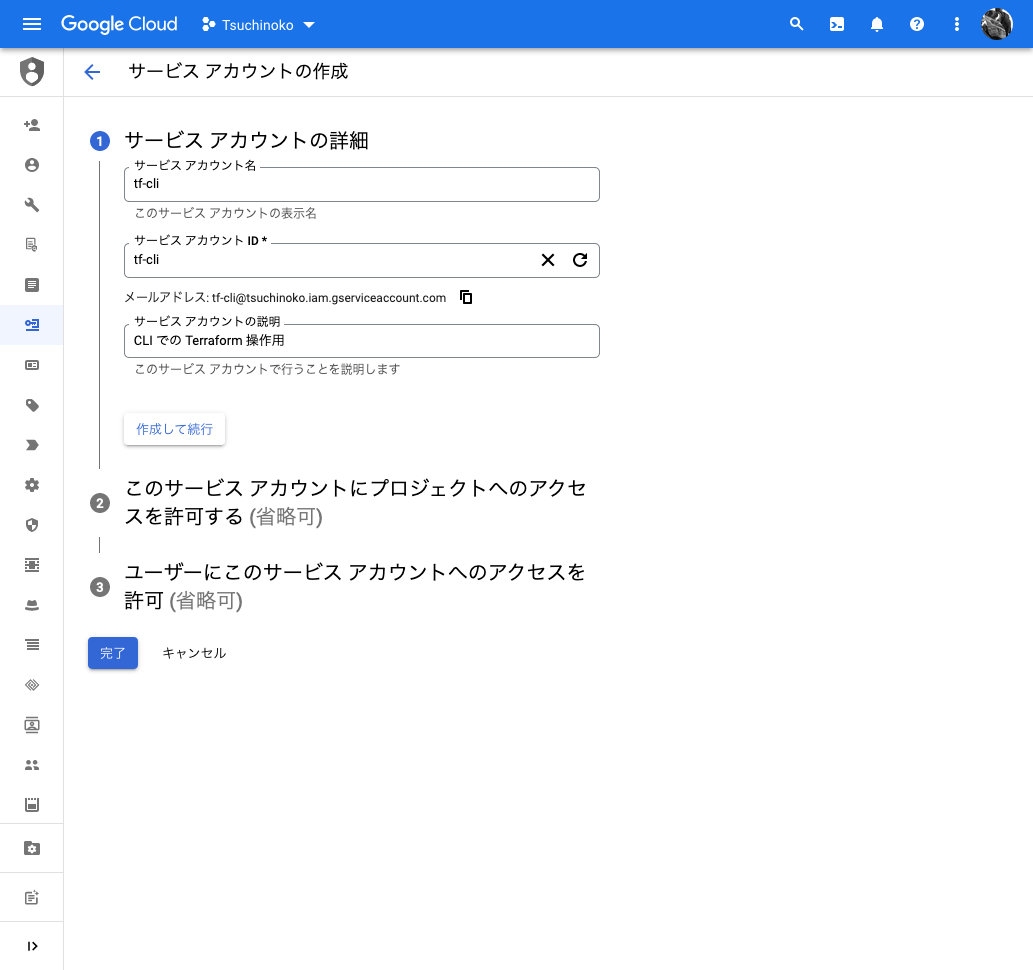Open the Groups people icon in sidebar
Viewport: 1033px width, 970px height.
click(32, 765)
